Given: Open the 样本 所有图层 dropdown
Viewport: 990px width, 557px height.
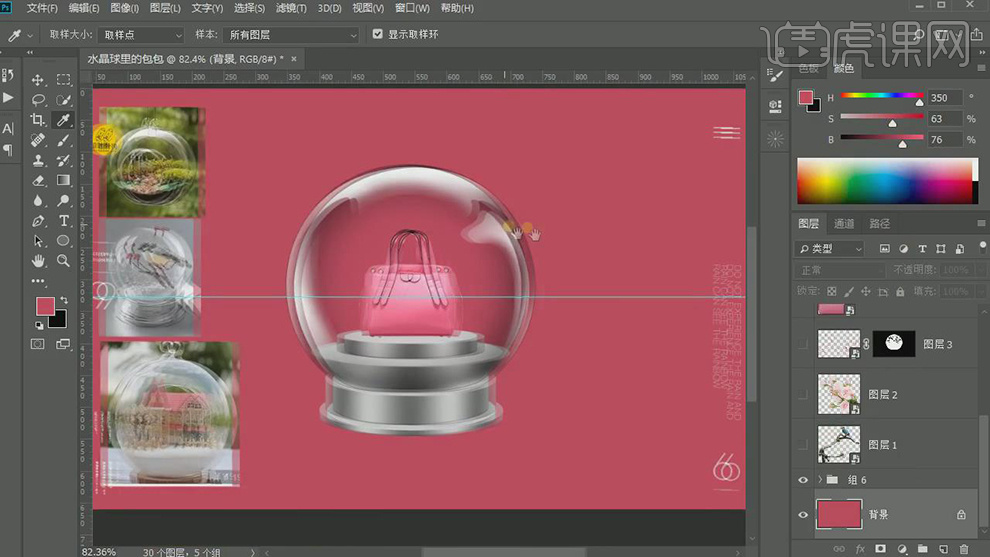Looking at the screenshot, I should click(290, 35).
